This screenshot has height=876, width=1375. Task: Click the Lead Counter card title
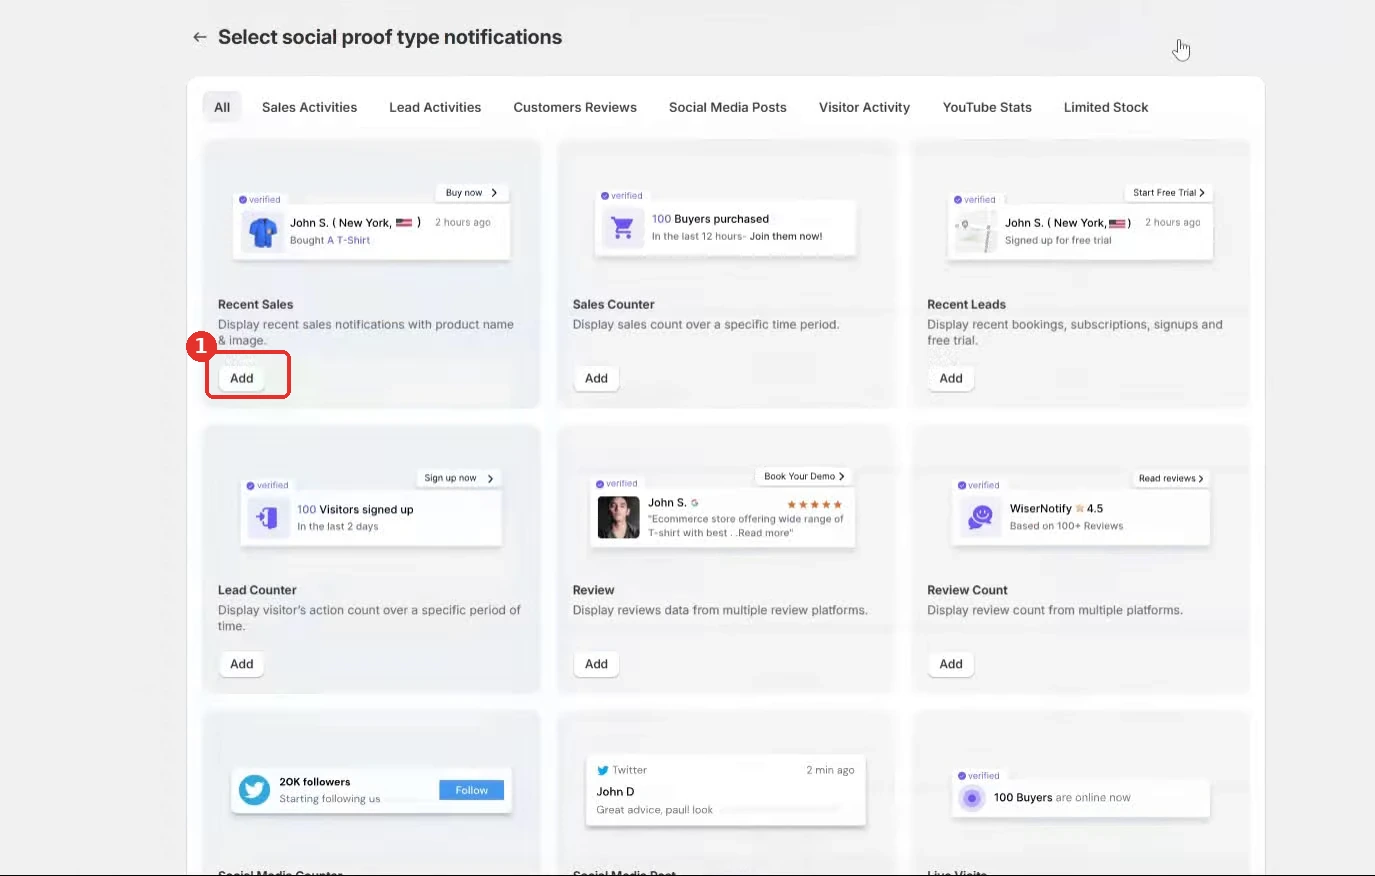[257, 590]
